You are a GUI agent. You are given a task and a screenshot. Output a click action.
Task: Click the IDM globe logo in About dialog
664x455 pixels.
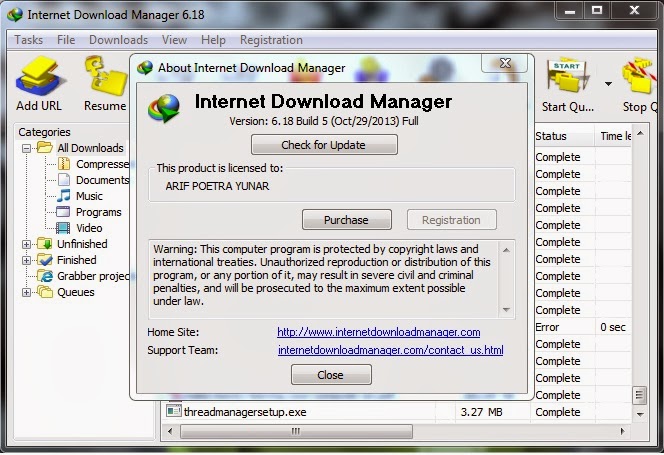pos(164,107)
